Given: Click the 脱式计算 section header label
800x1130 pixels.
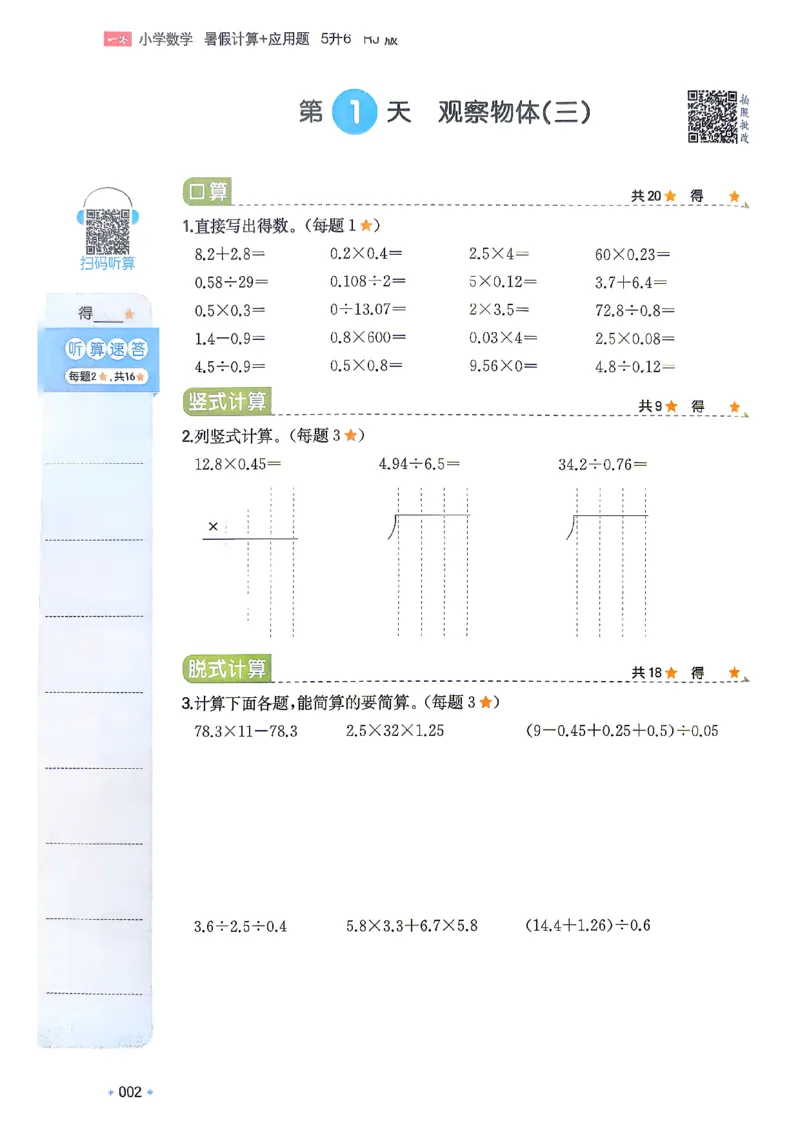Looking at the screenshot, I should pos(227,668).
